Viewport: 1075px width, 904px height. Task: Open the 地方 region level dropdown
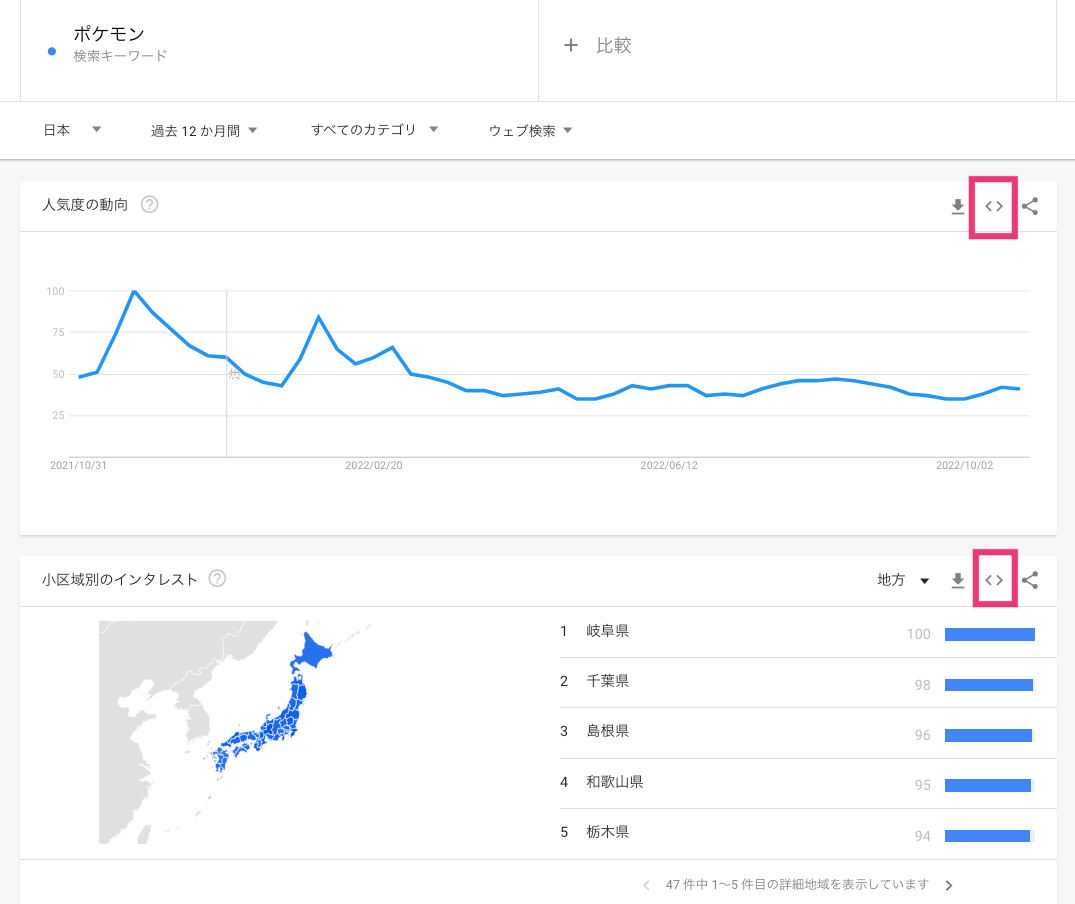coord(903,580)
